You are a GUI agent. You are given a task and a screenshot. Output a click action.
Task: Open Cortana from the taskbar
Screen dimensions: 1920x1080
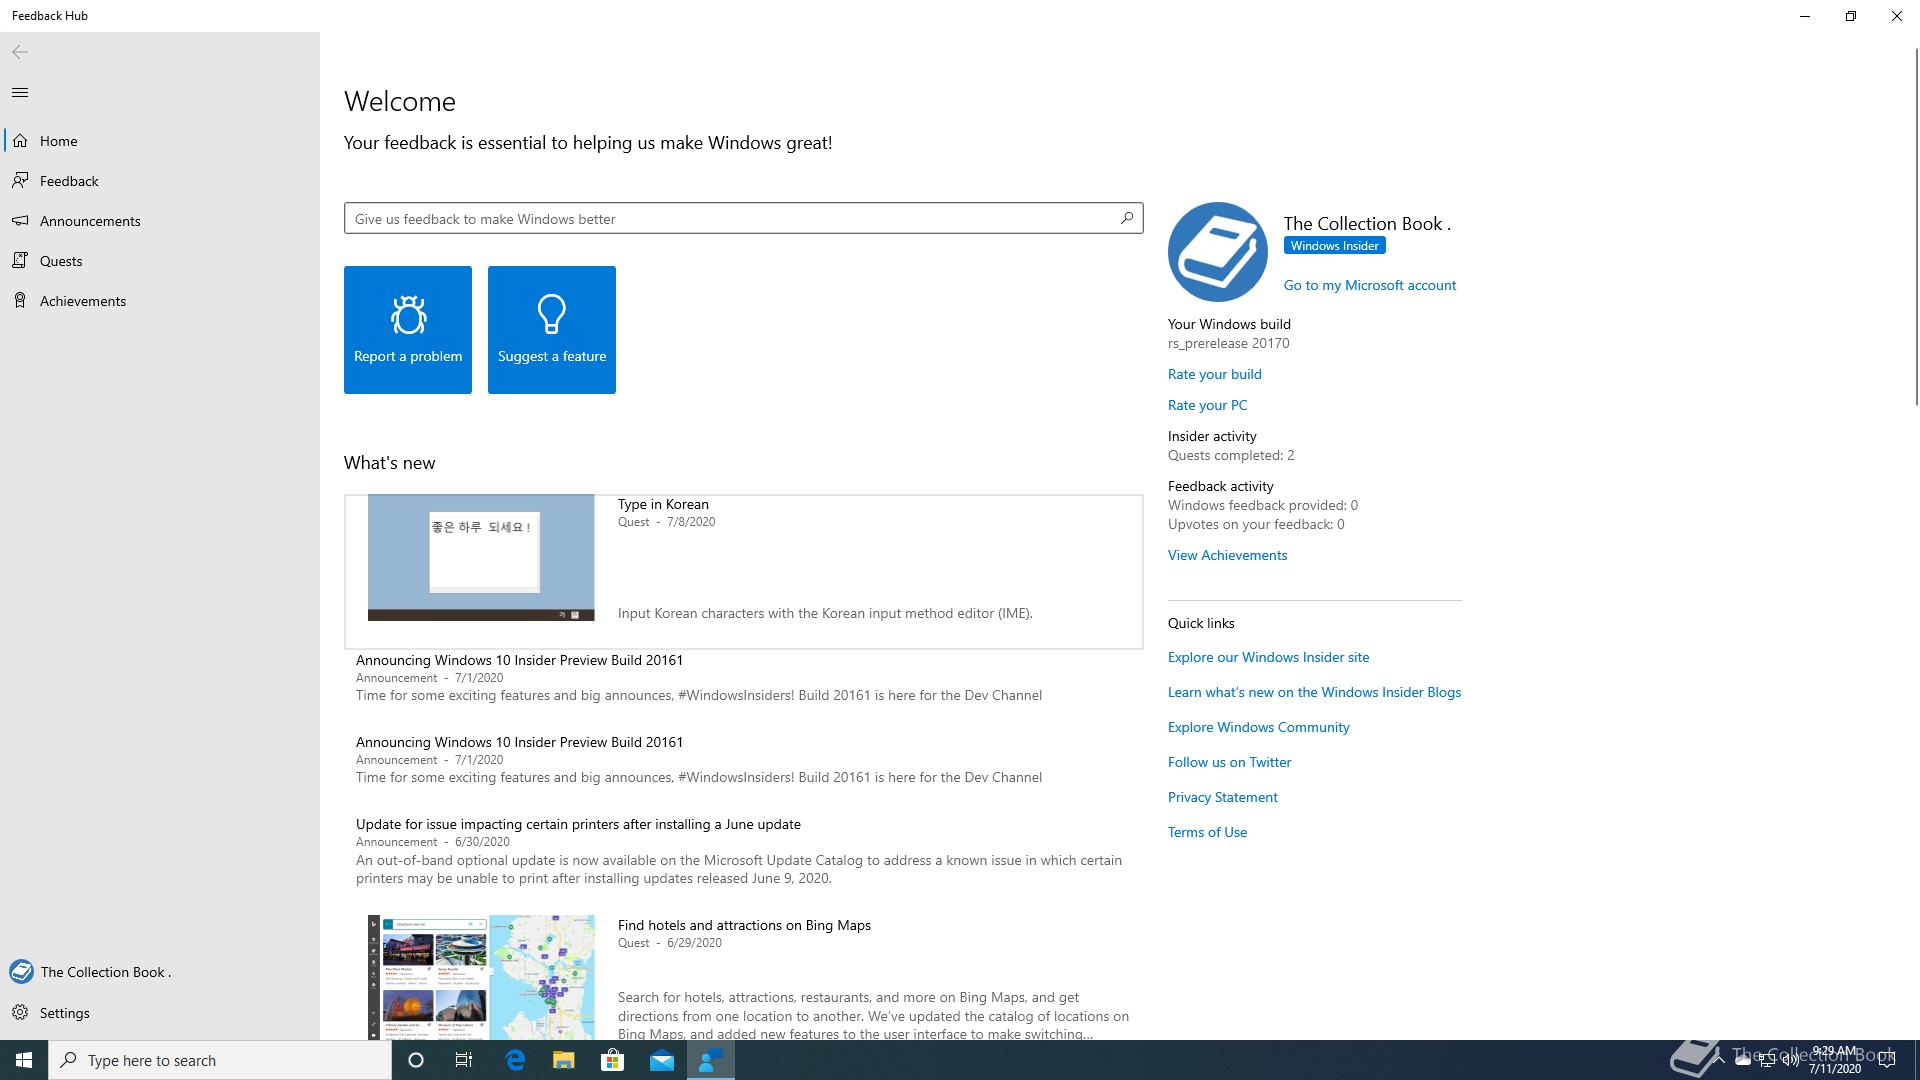pyautogui.click(x=416, y=1060)
